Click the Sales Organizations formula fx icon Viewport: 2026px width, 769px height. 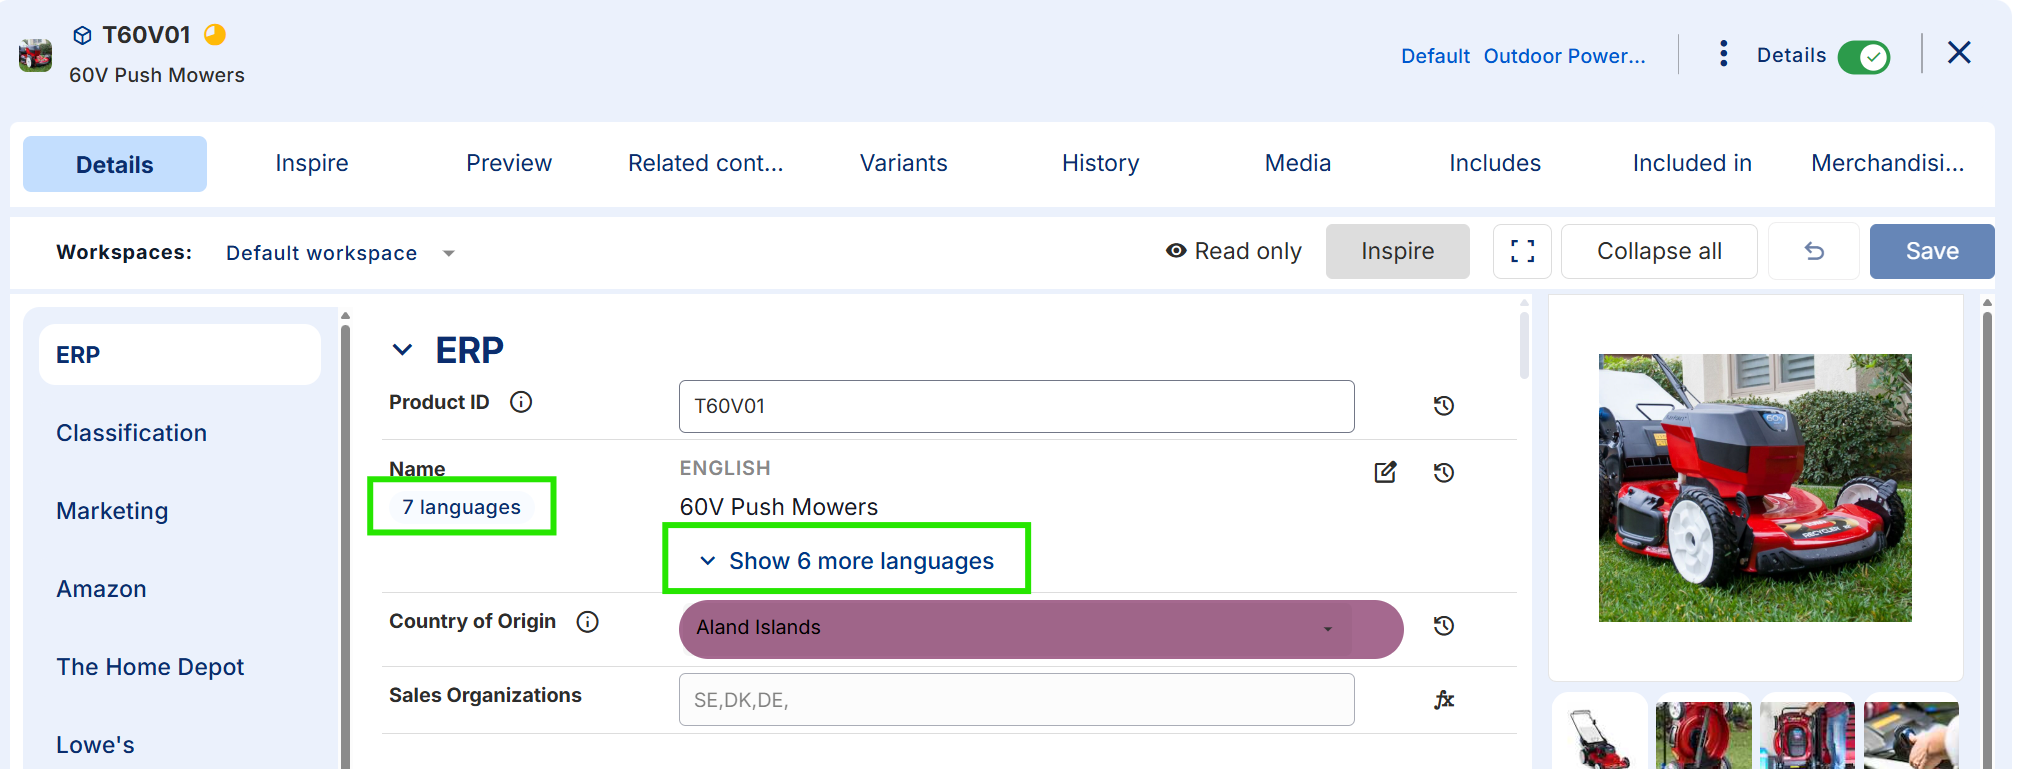click(x=1443, y=700)
